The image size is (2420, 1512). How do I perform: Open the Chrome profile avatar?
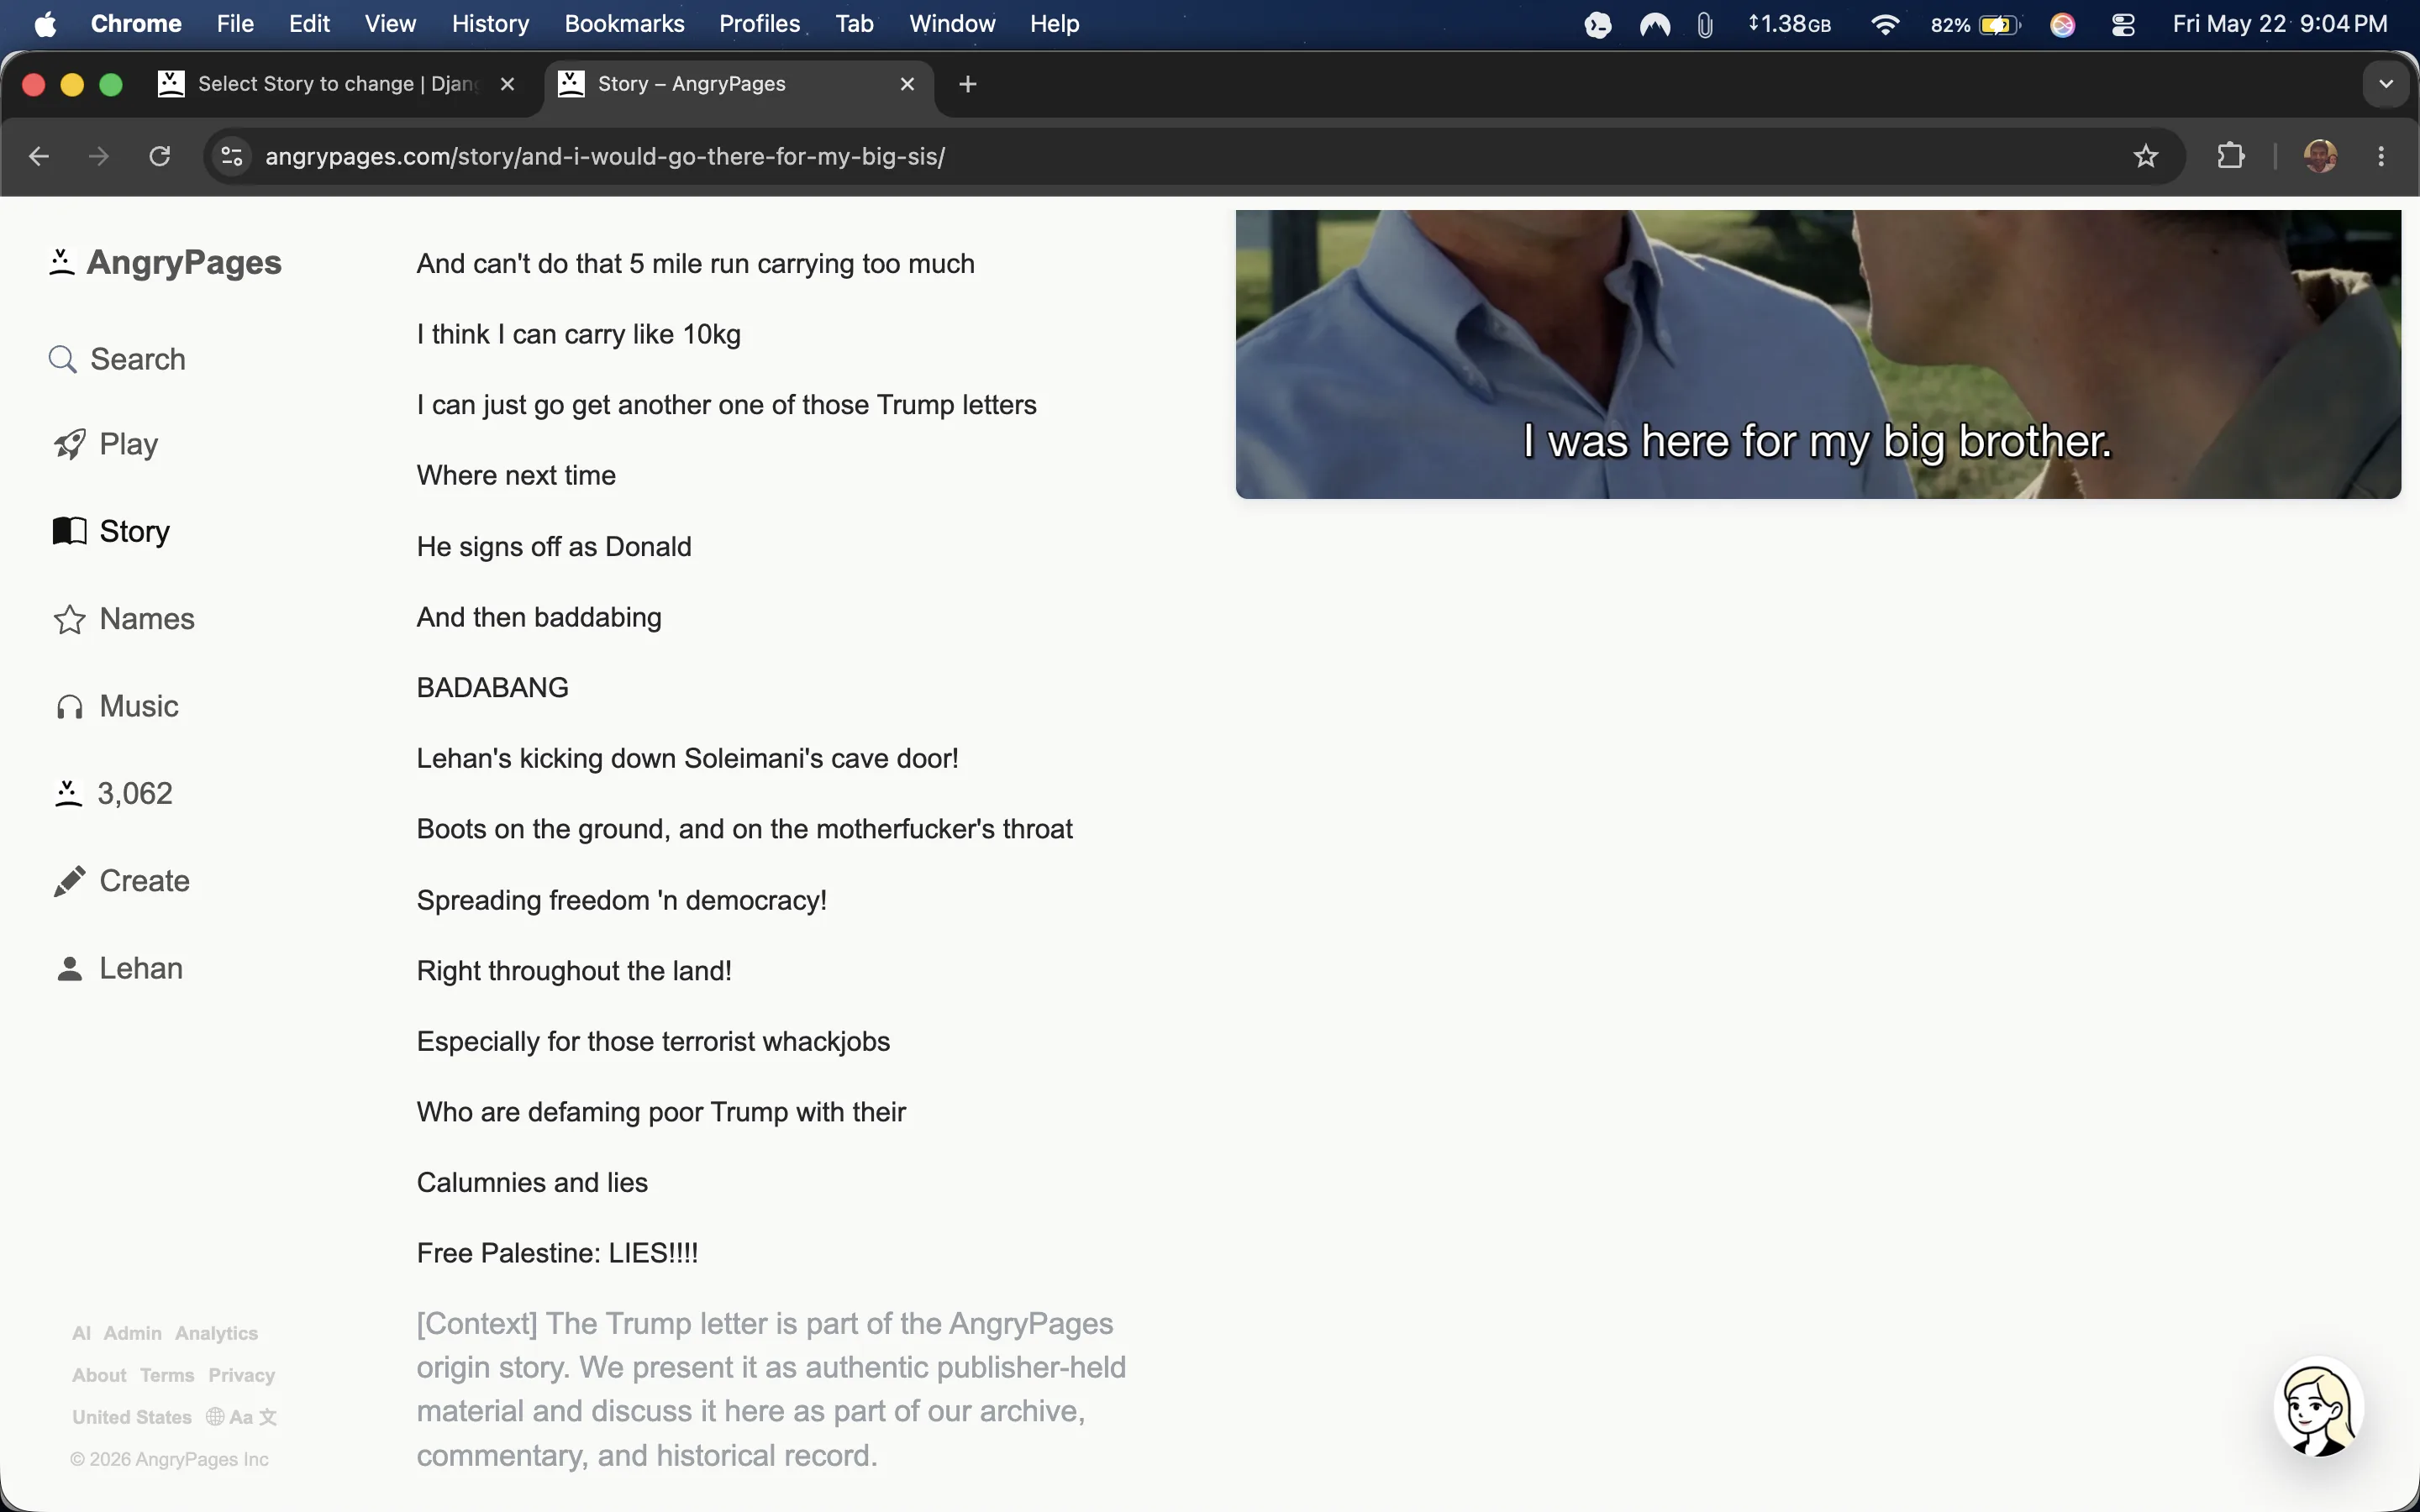click(2320, 156)
